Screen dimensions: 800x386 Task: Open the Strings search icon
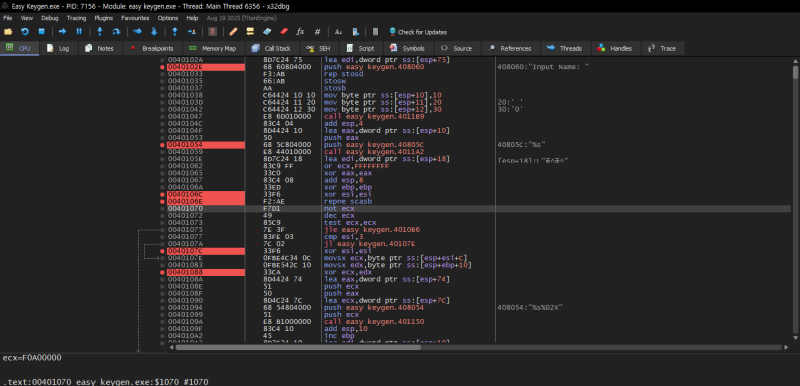click(x=338, y=32)
